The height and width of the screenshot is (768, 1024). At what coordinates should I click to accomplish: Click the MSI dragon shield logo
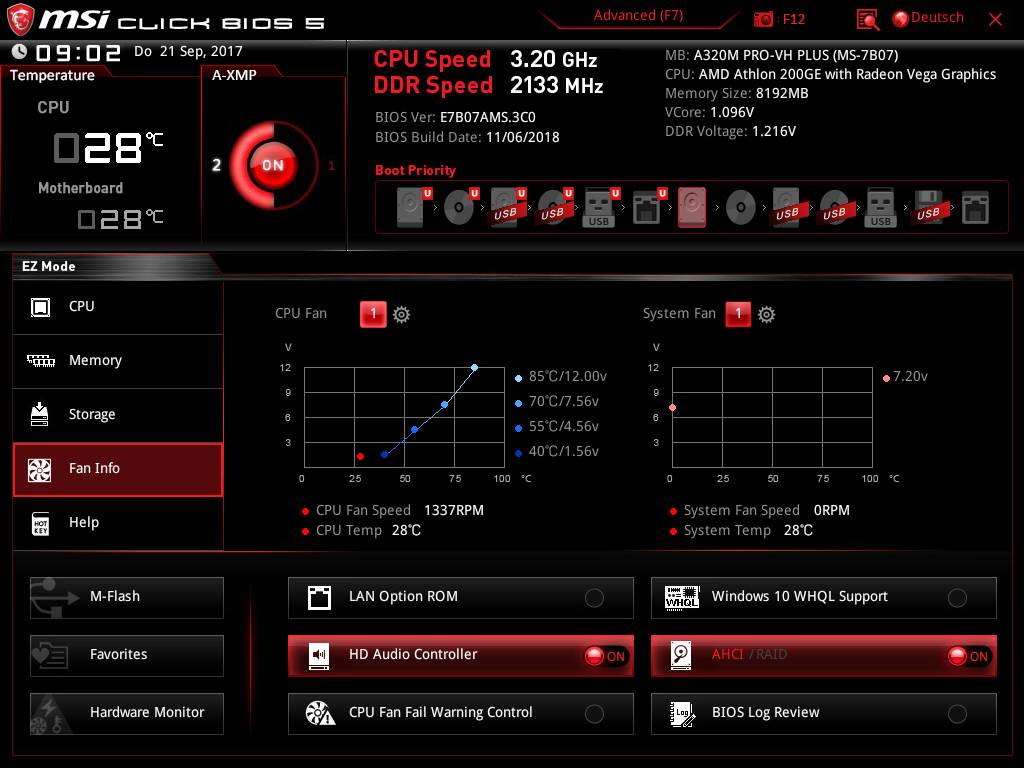pyautogui.click(x=19, y=19)
